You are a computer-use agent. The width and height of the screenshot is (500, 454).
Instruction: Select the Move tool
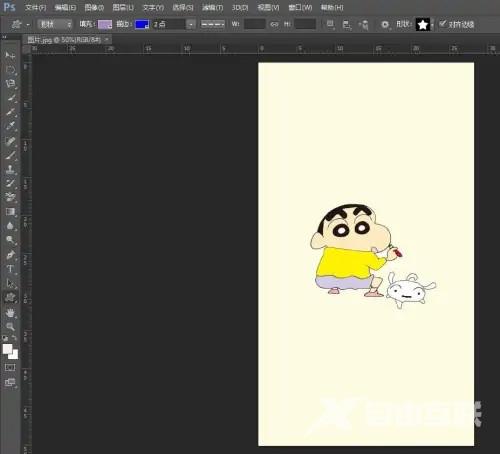pos(10,55)
